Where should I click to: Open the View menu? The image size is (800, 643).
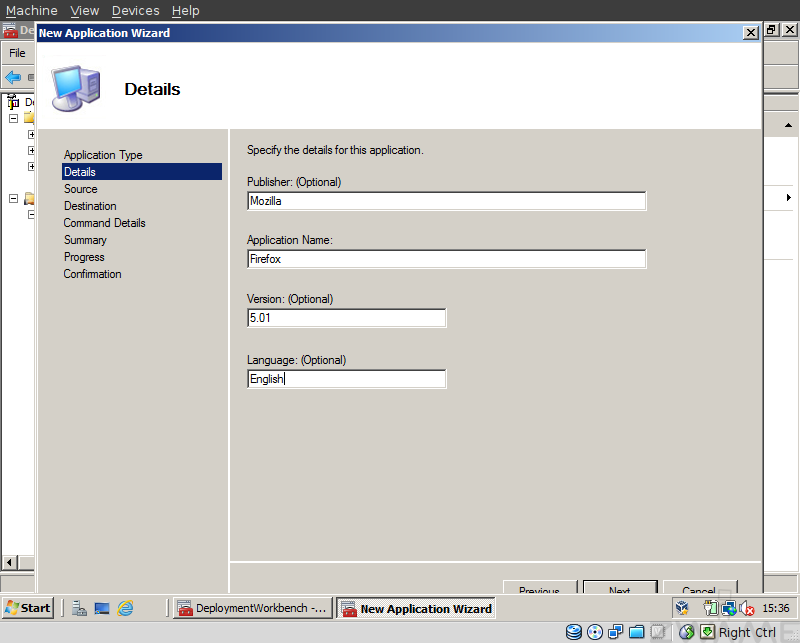pos(85,11)
